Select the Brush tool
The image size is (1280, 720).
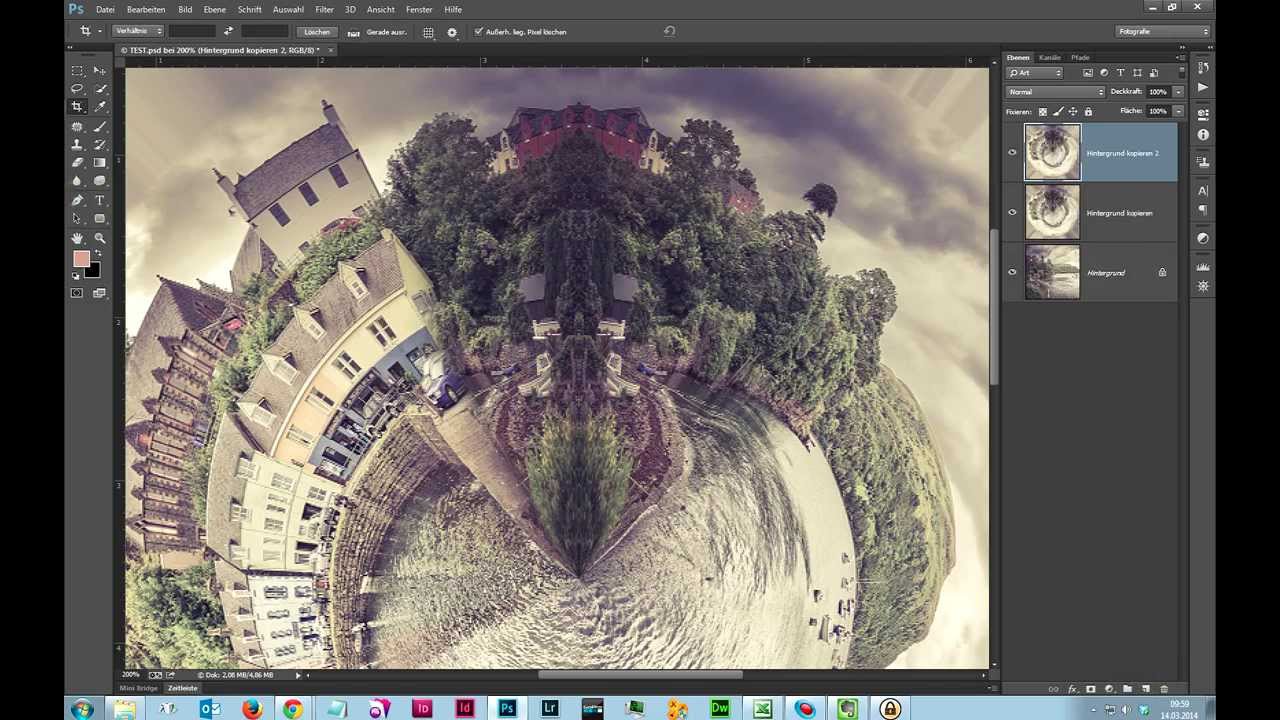pyautogui.click(x=99, y=127)
